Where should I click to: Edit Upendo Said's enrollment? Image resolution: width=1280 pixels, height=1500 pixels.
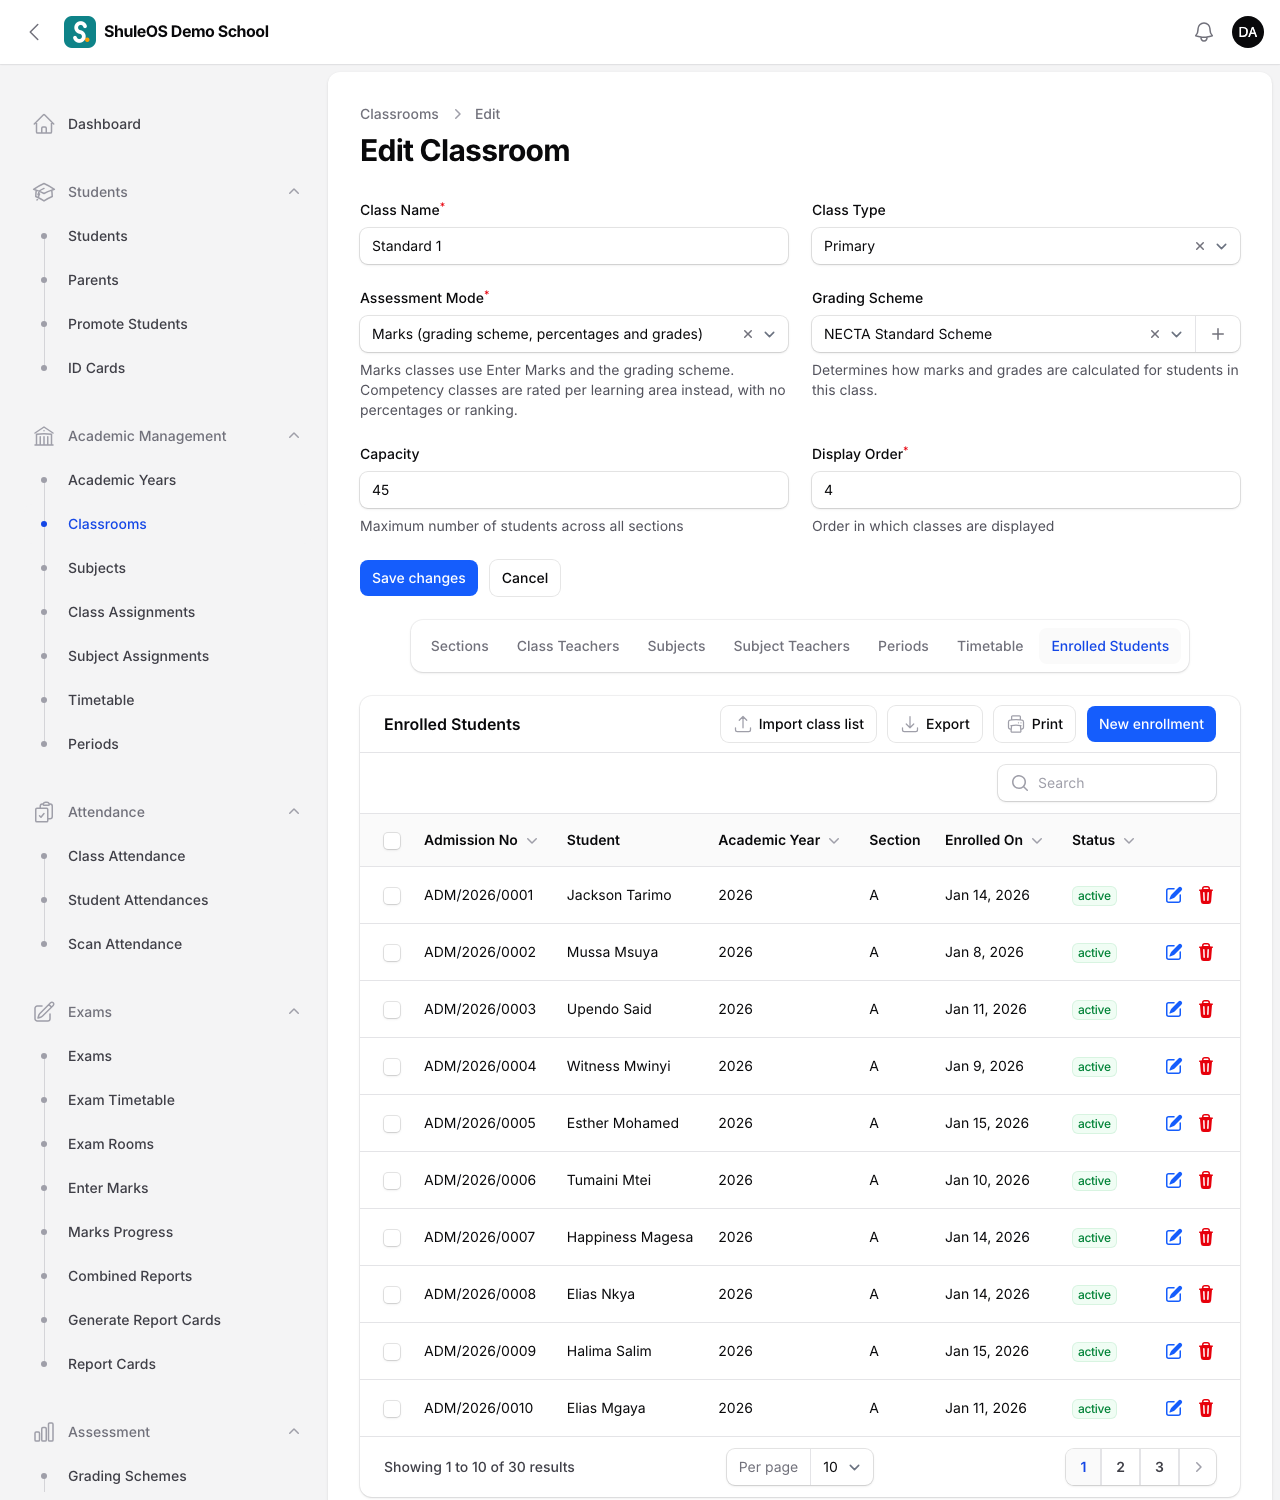click(x=1174, y=1009)
